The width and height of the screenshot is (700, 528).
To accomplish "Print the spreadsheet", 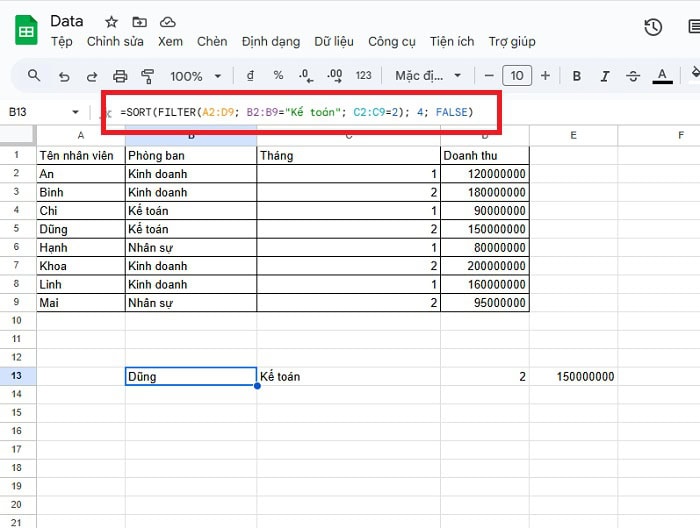I will 121,76.
